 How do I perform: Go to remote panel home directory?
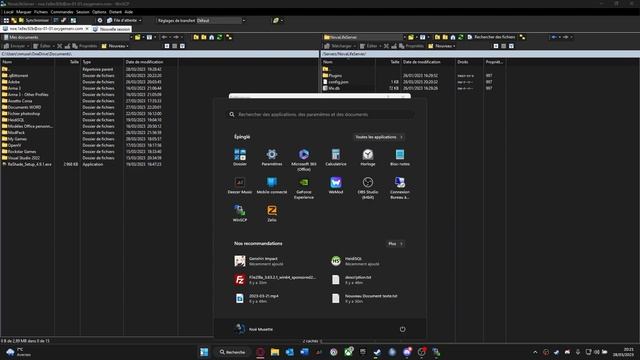(453, 37)
